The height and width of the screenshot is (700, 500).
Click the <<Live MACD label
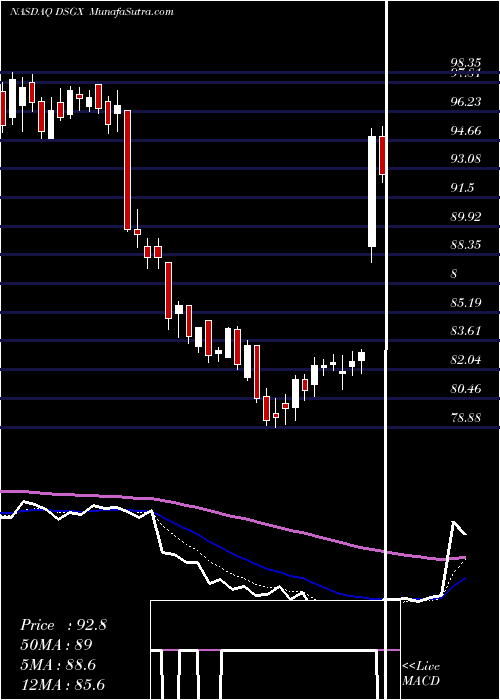(x=421, y=674)
